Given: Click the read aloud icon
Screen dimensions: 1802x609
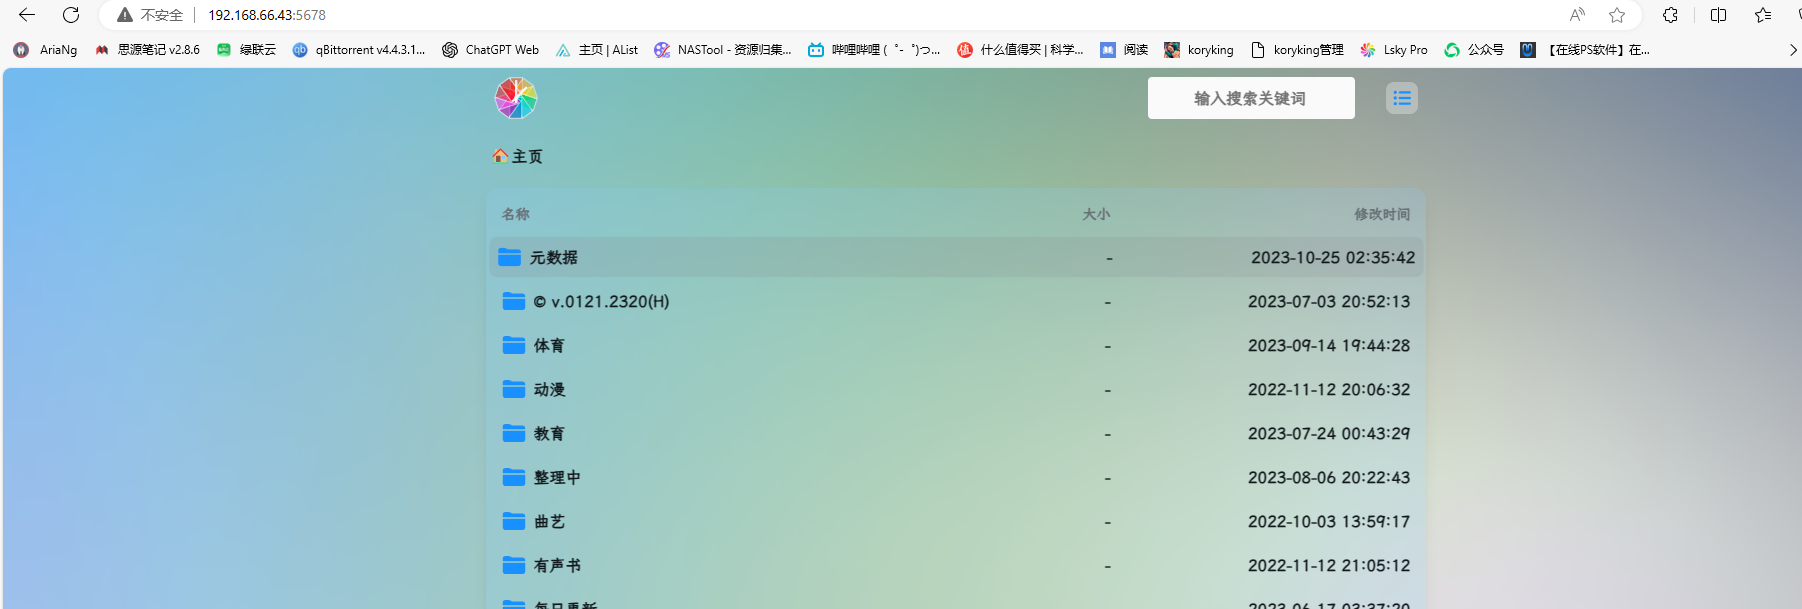Looking at the screenshot, I should pos(1577,15).
